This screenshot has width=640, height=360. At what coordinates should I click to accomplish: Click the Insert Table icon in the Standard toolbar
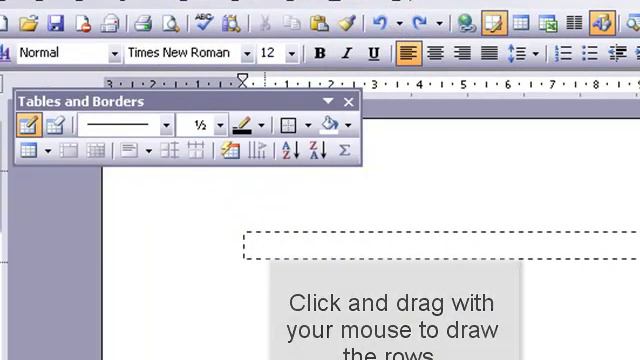pos(521,23)
